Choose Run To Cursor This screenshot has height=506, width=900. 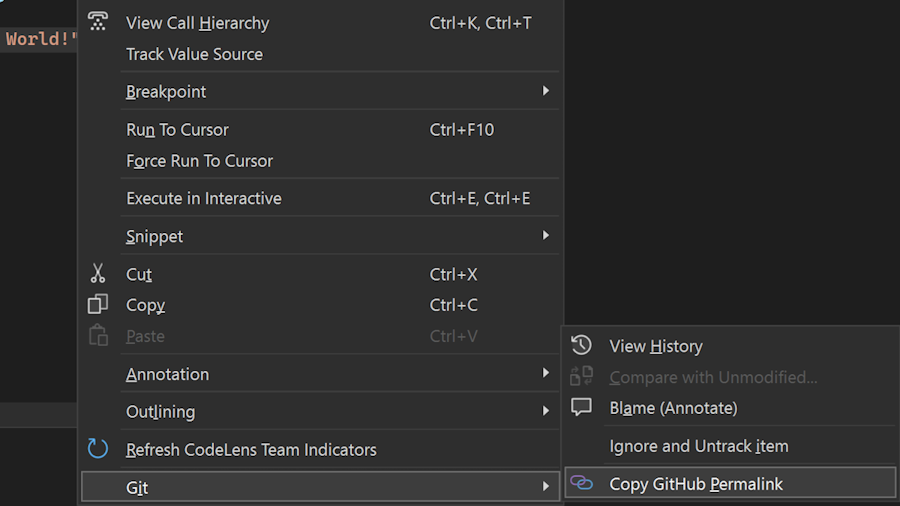(x=177, y=130)
